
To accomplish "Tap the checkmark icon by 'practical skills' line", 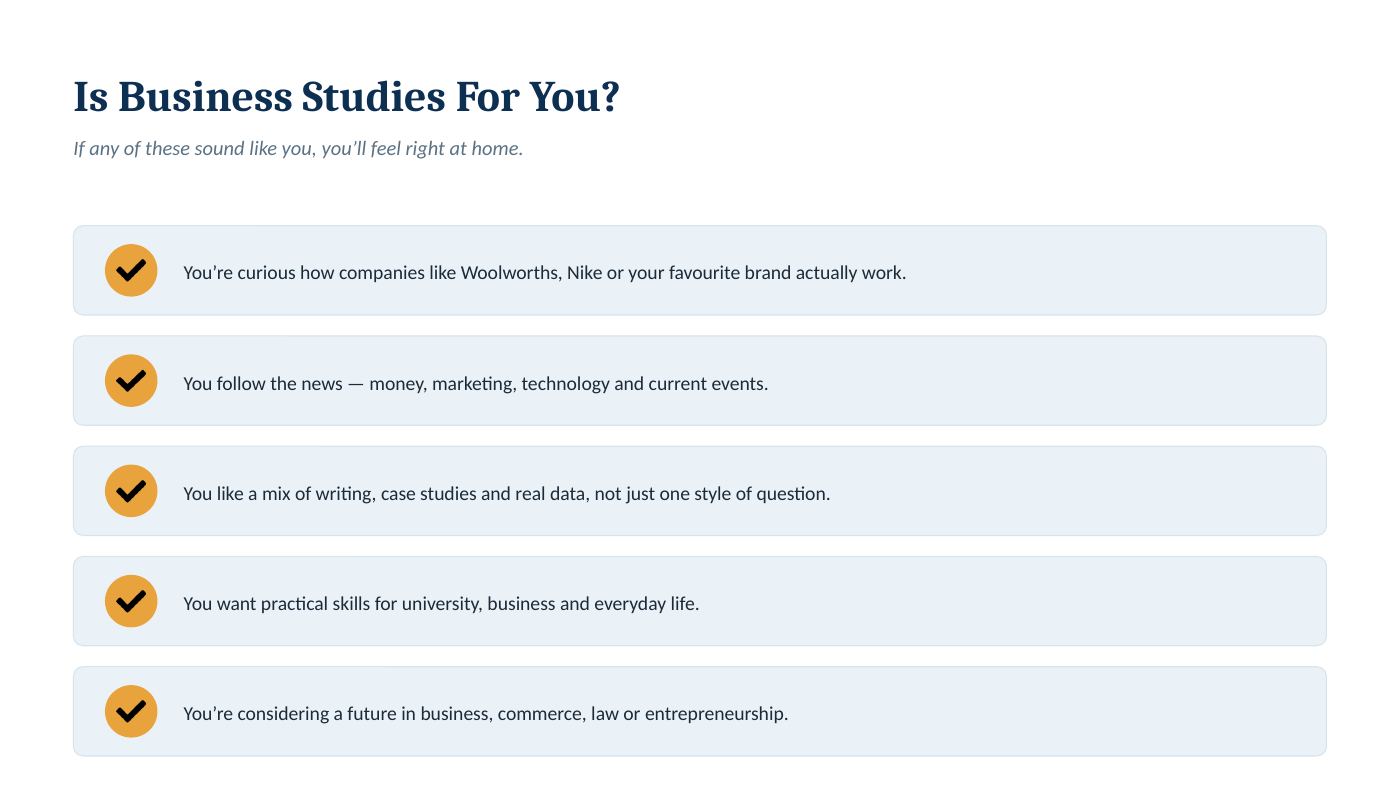I will tap(131, 601).
